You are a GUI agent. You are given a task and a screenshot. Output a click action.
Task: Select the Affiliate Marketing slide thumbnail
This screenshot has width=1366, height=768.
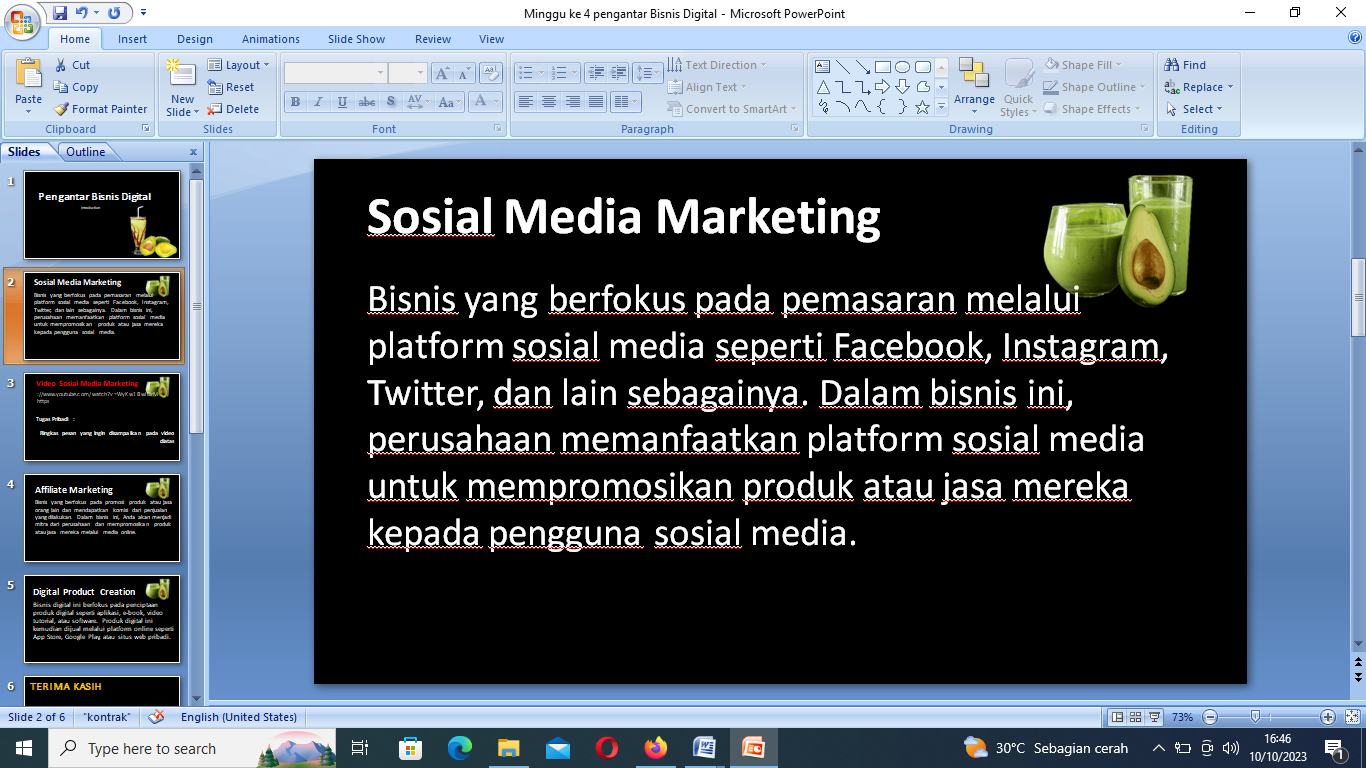(x=102, y=518)
